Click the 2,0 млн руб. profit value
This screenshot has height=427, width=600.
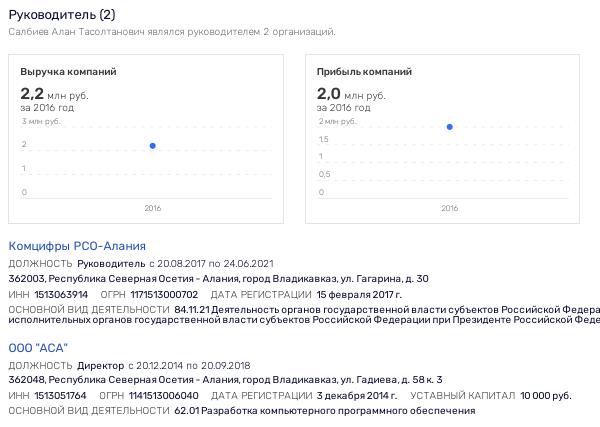[x=352, y=93]
